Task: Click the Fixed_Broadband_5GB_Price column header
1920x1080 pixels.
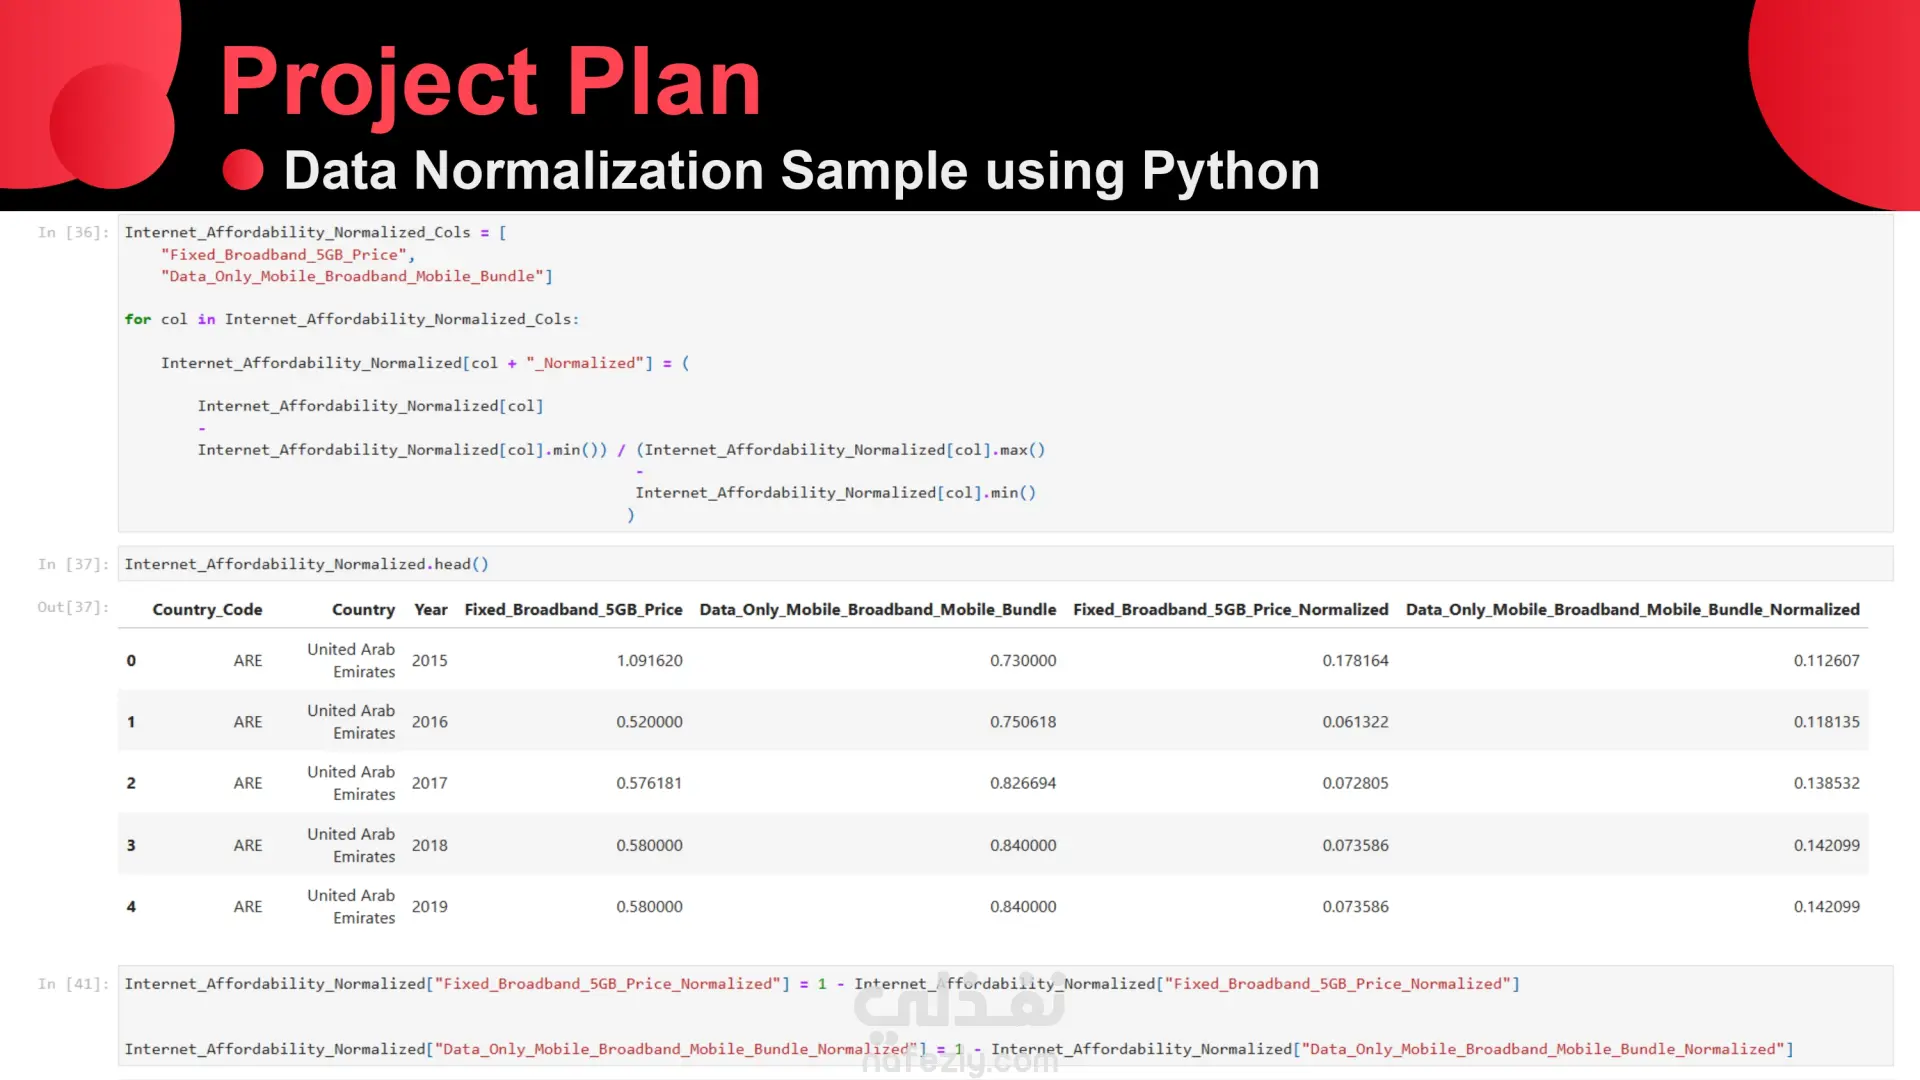Action: pyautogui.click(x=573, y=610)
